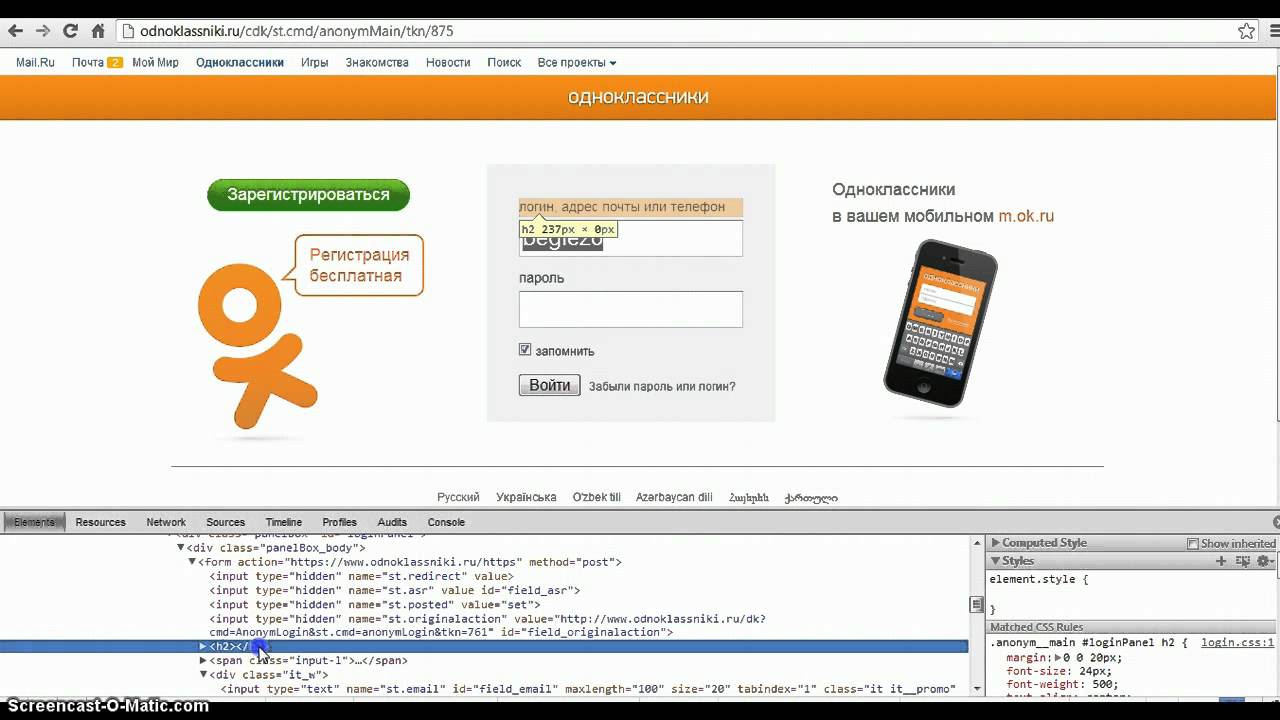Click the Mail.Ru link
This screenshot has width=1280, height=720.
pos(35,62)
